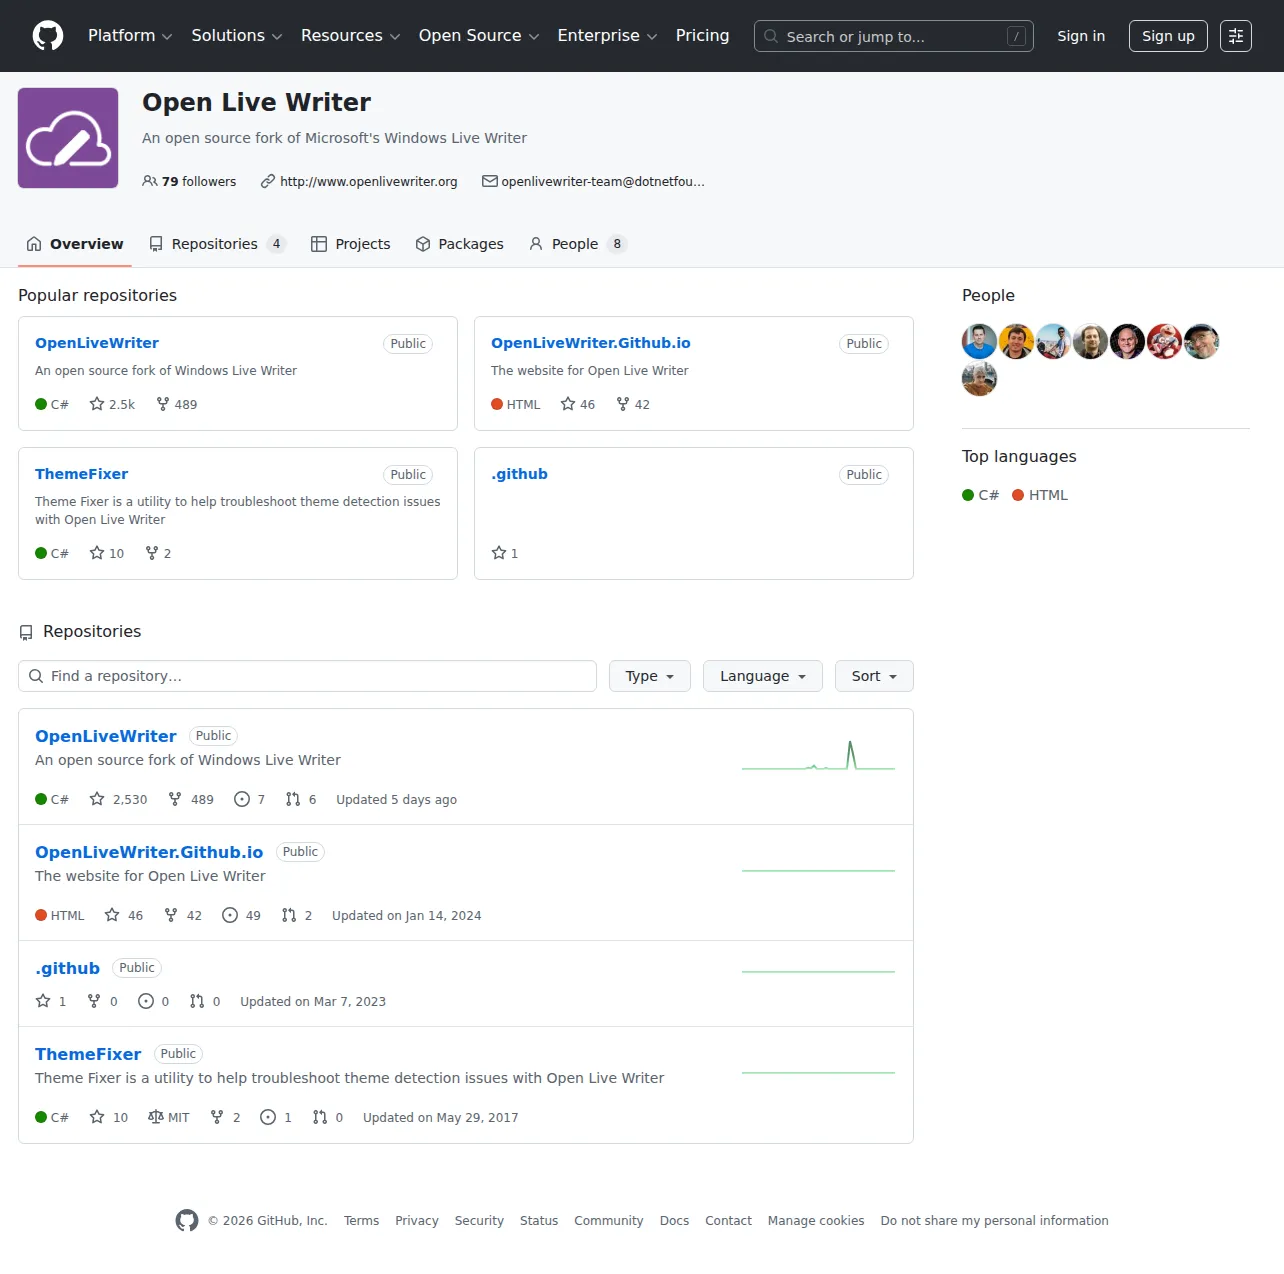Open the 2 pull requests of OpenLiveWriter.Github.io row

point(297,915)
